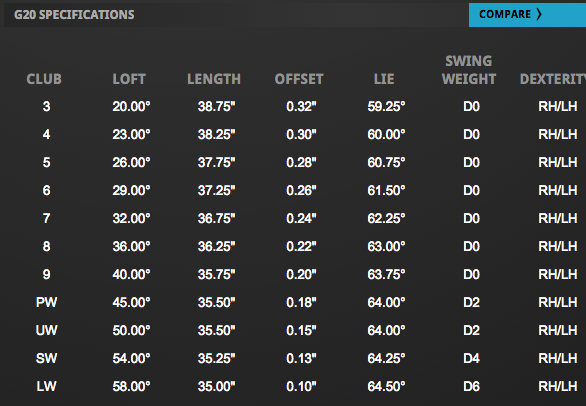Select the SW club label
This screenshot has width=586, height=406.
(x=46, y=358)
